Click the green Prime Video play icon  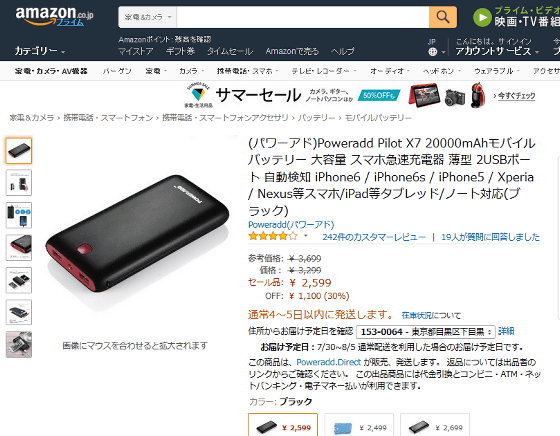482,17
